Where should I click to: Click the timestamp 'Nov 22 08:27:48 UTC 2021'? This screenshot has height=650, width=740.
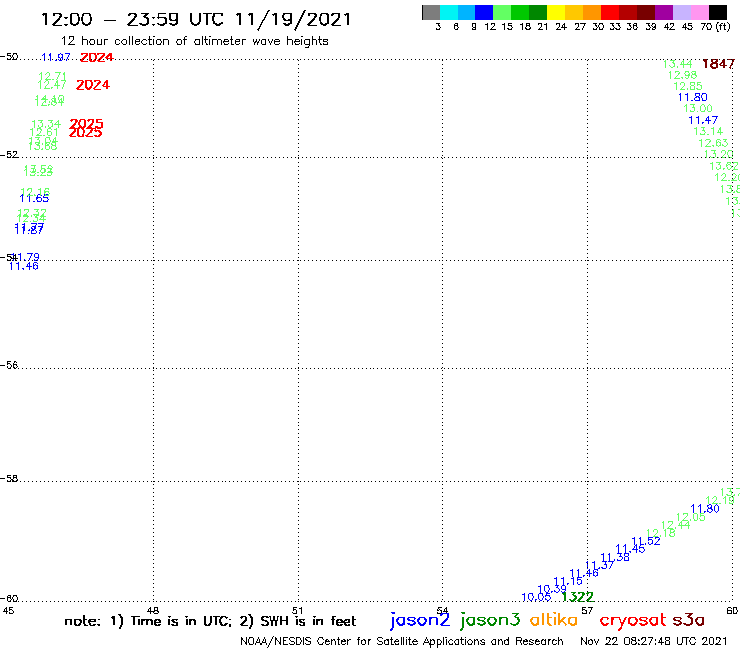pos(654,641)
